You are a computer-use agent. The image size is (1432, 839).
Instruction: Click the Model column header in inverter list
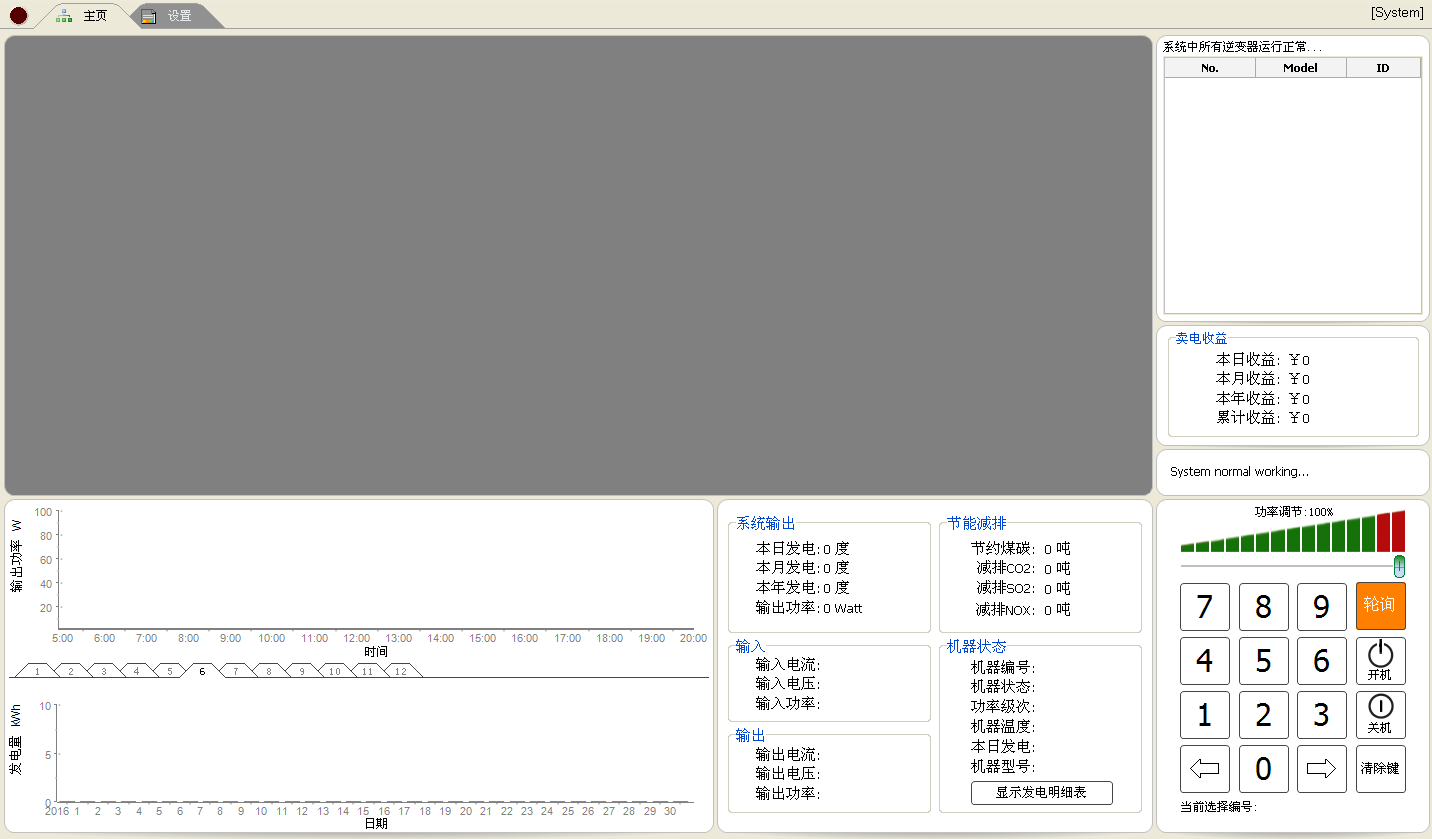1300,67
